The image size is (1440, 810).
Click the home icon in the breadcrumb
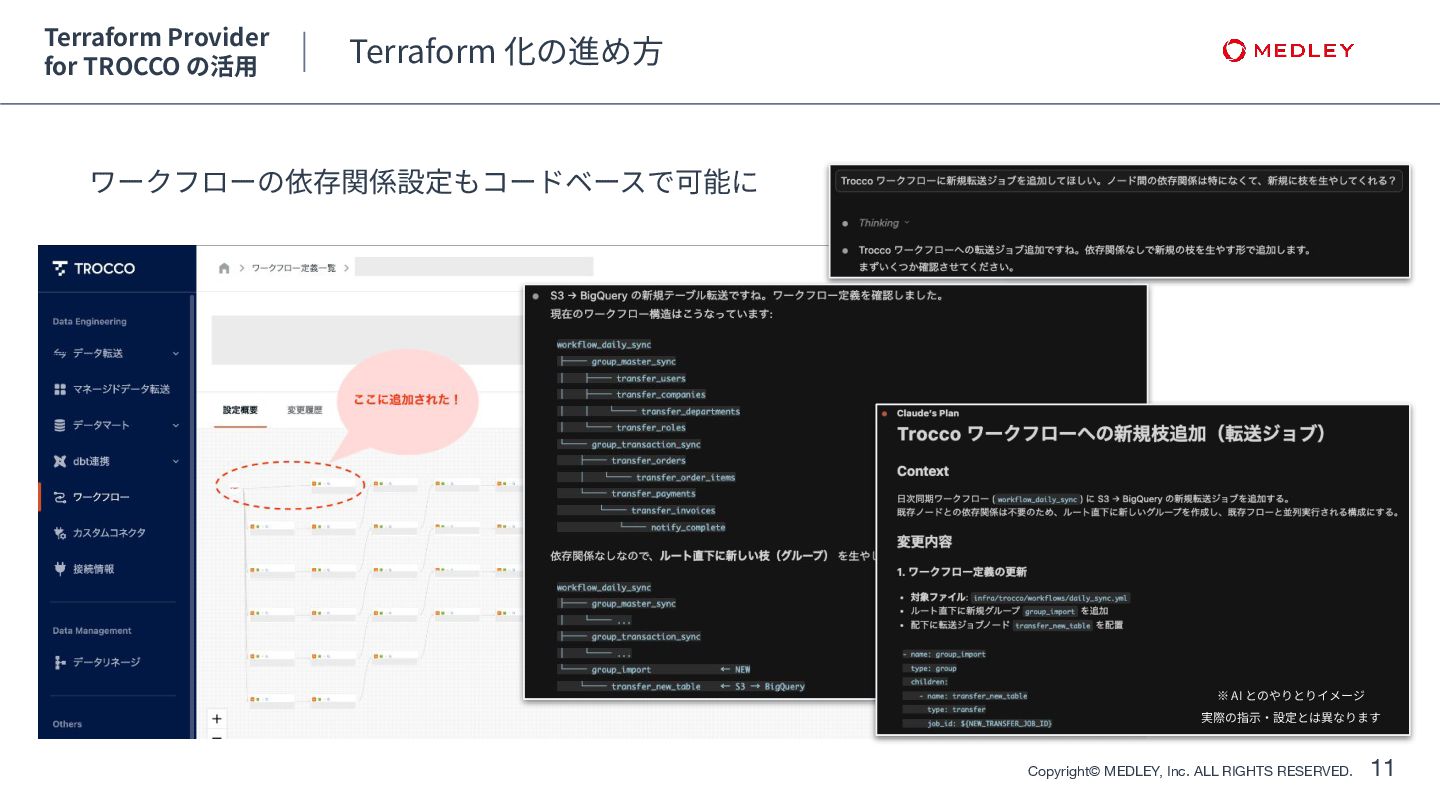pos(224,268)
